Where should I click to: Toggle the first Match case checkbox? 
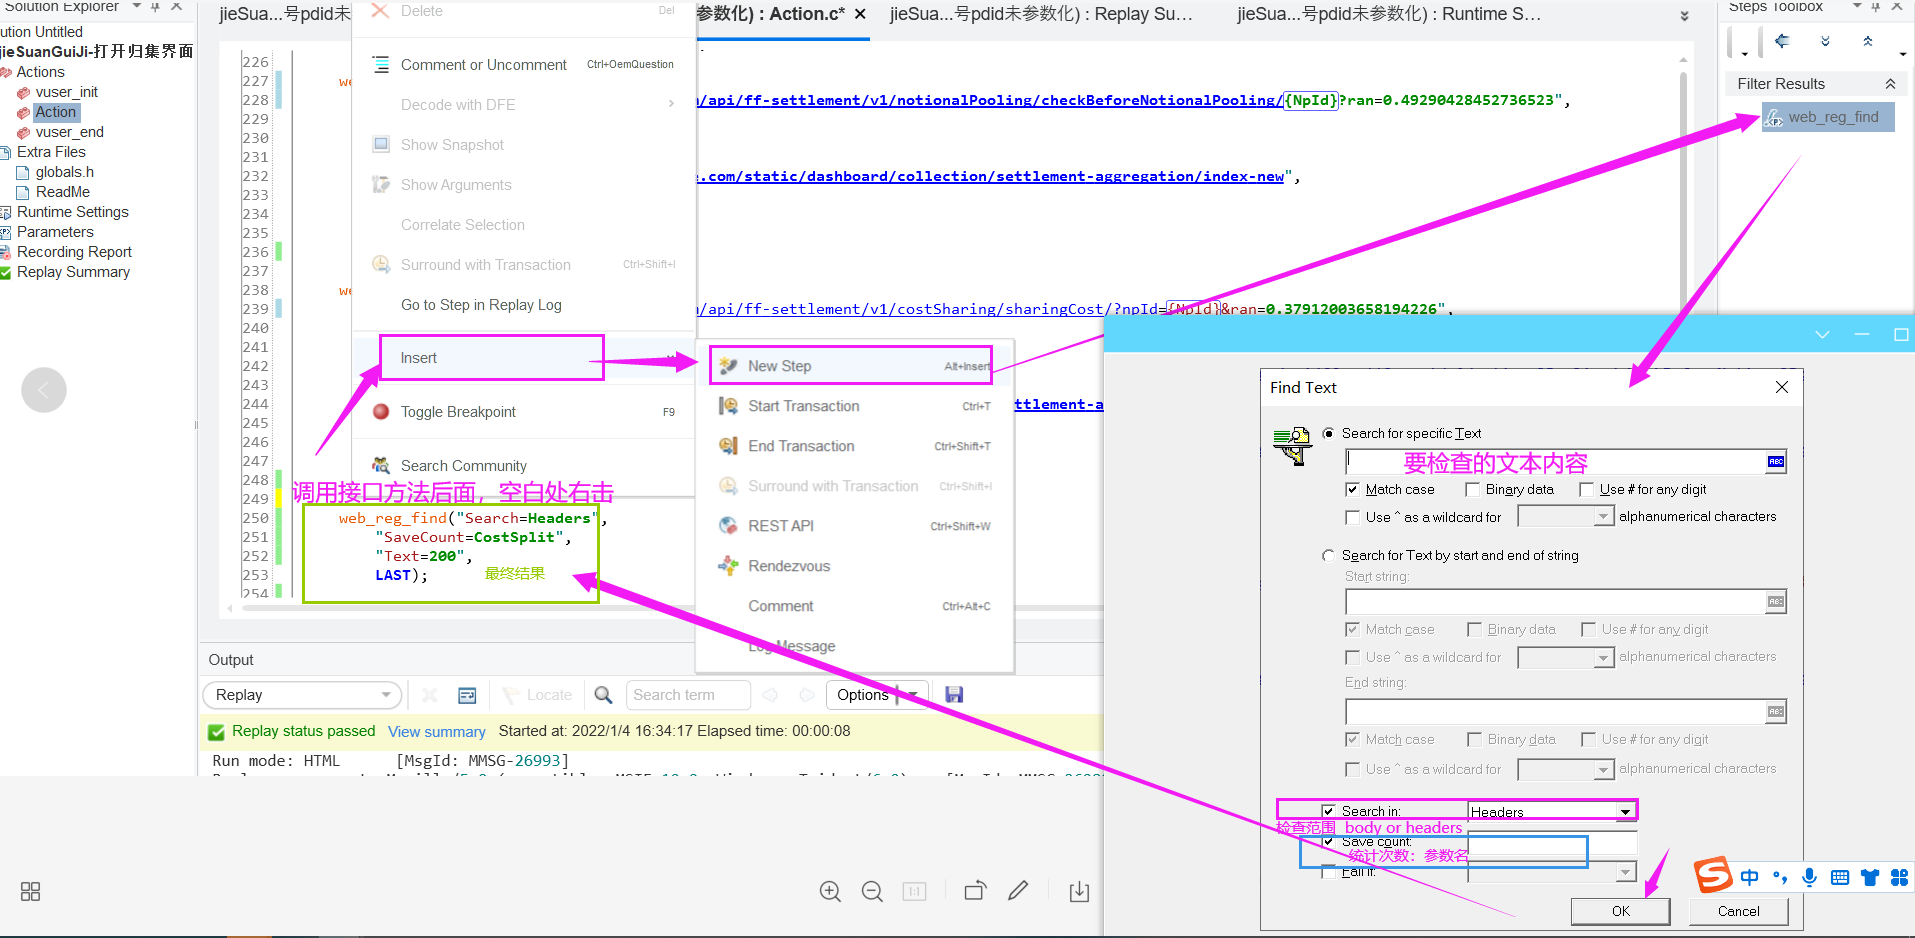pyautogui.click(x=1352, y=489)
